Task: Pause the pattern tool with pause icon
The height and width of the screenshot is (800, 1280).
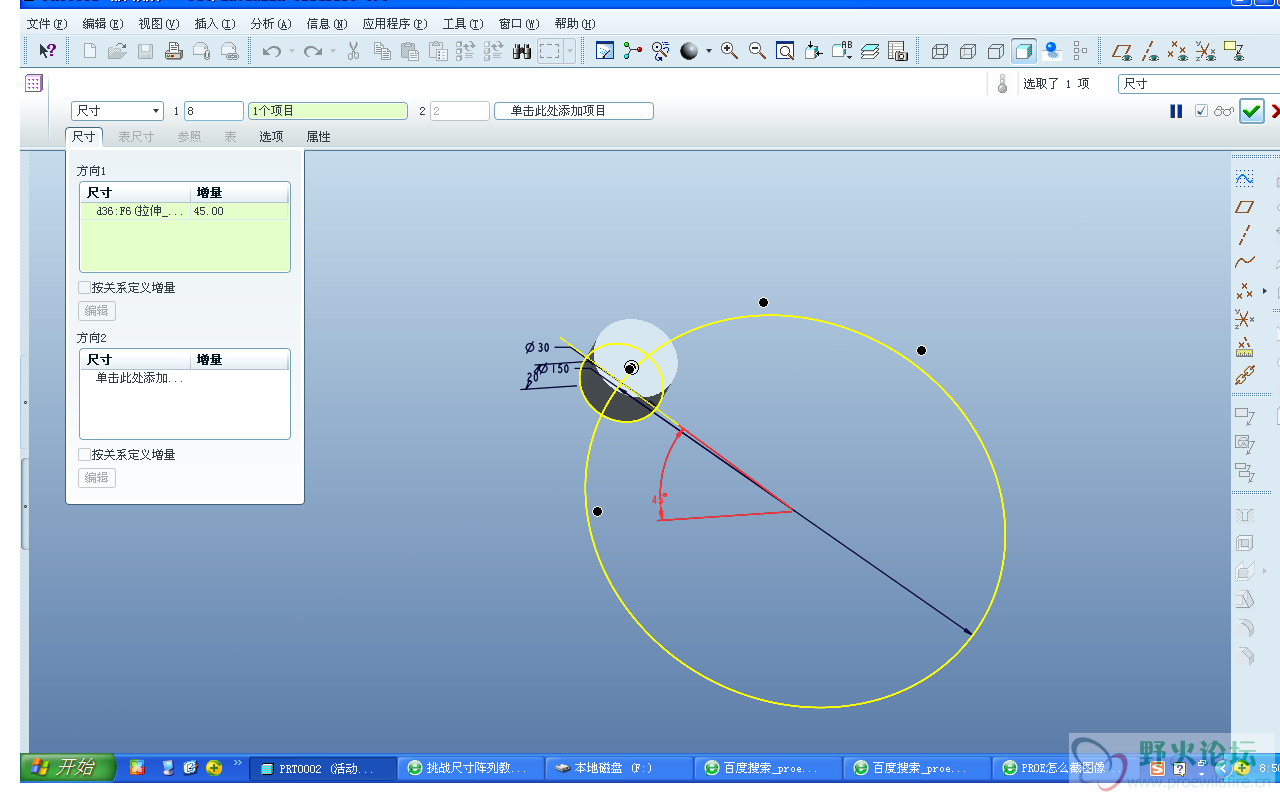Action: tap(1176, 111)
